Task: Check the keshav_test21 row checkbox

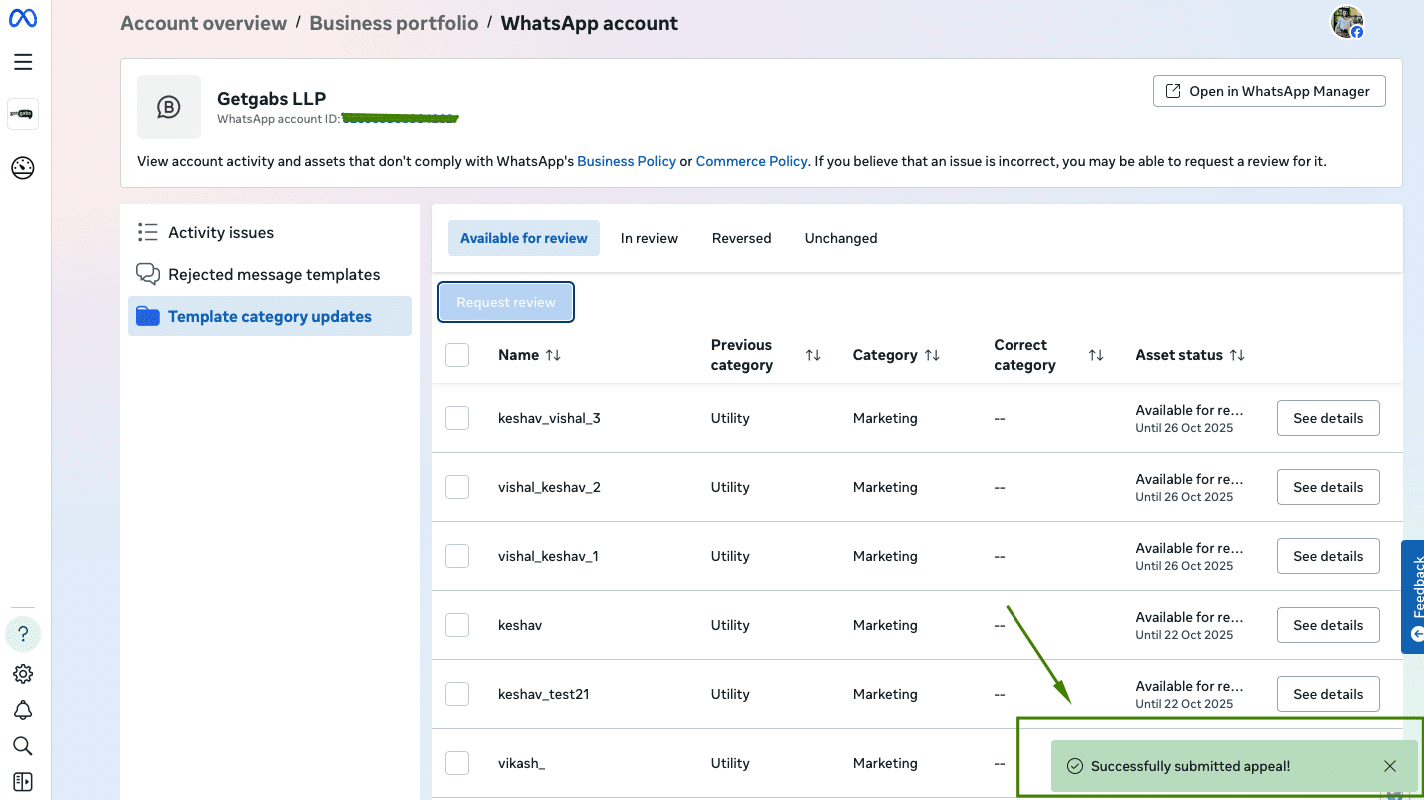Action: 457,694
